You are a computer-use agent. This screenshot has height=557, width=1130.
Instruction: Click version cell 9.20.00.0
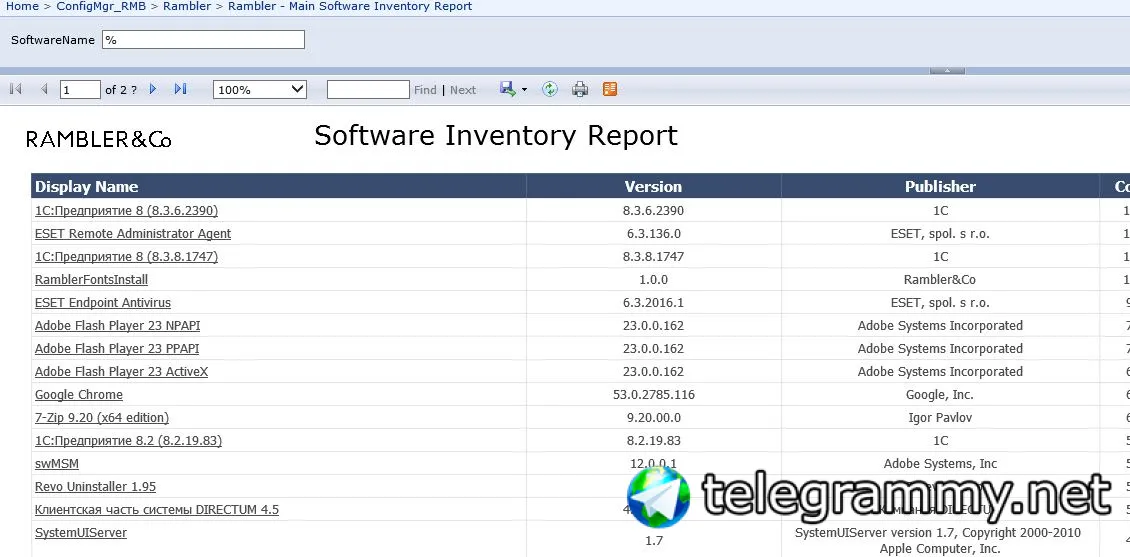click(652, 418)
